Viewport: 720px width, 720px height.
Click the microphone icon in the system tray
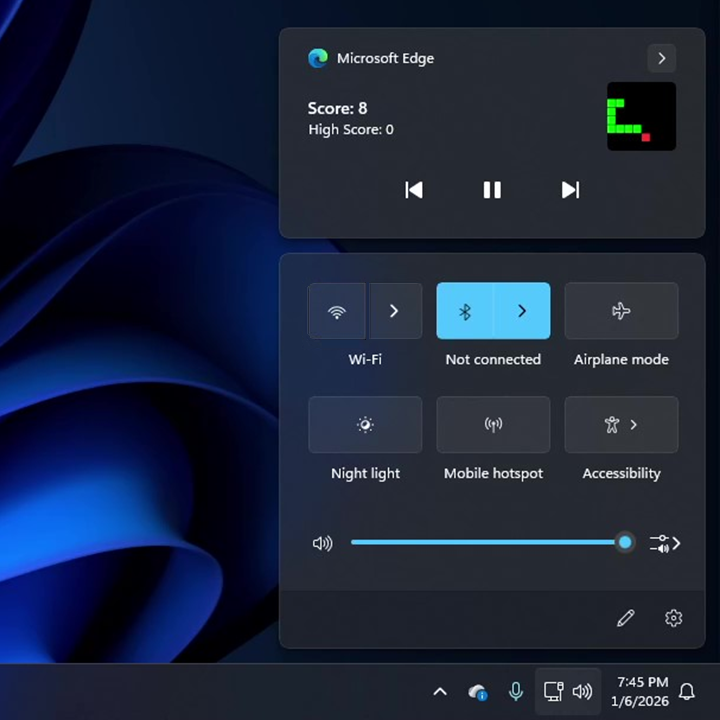(516, 691)
